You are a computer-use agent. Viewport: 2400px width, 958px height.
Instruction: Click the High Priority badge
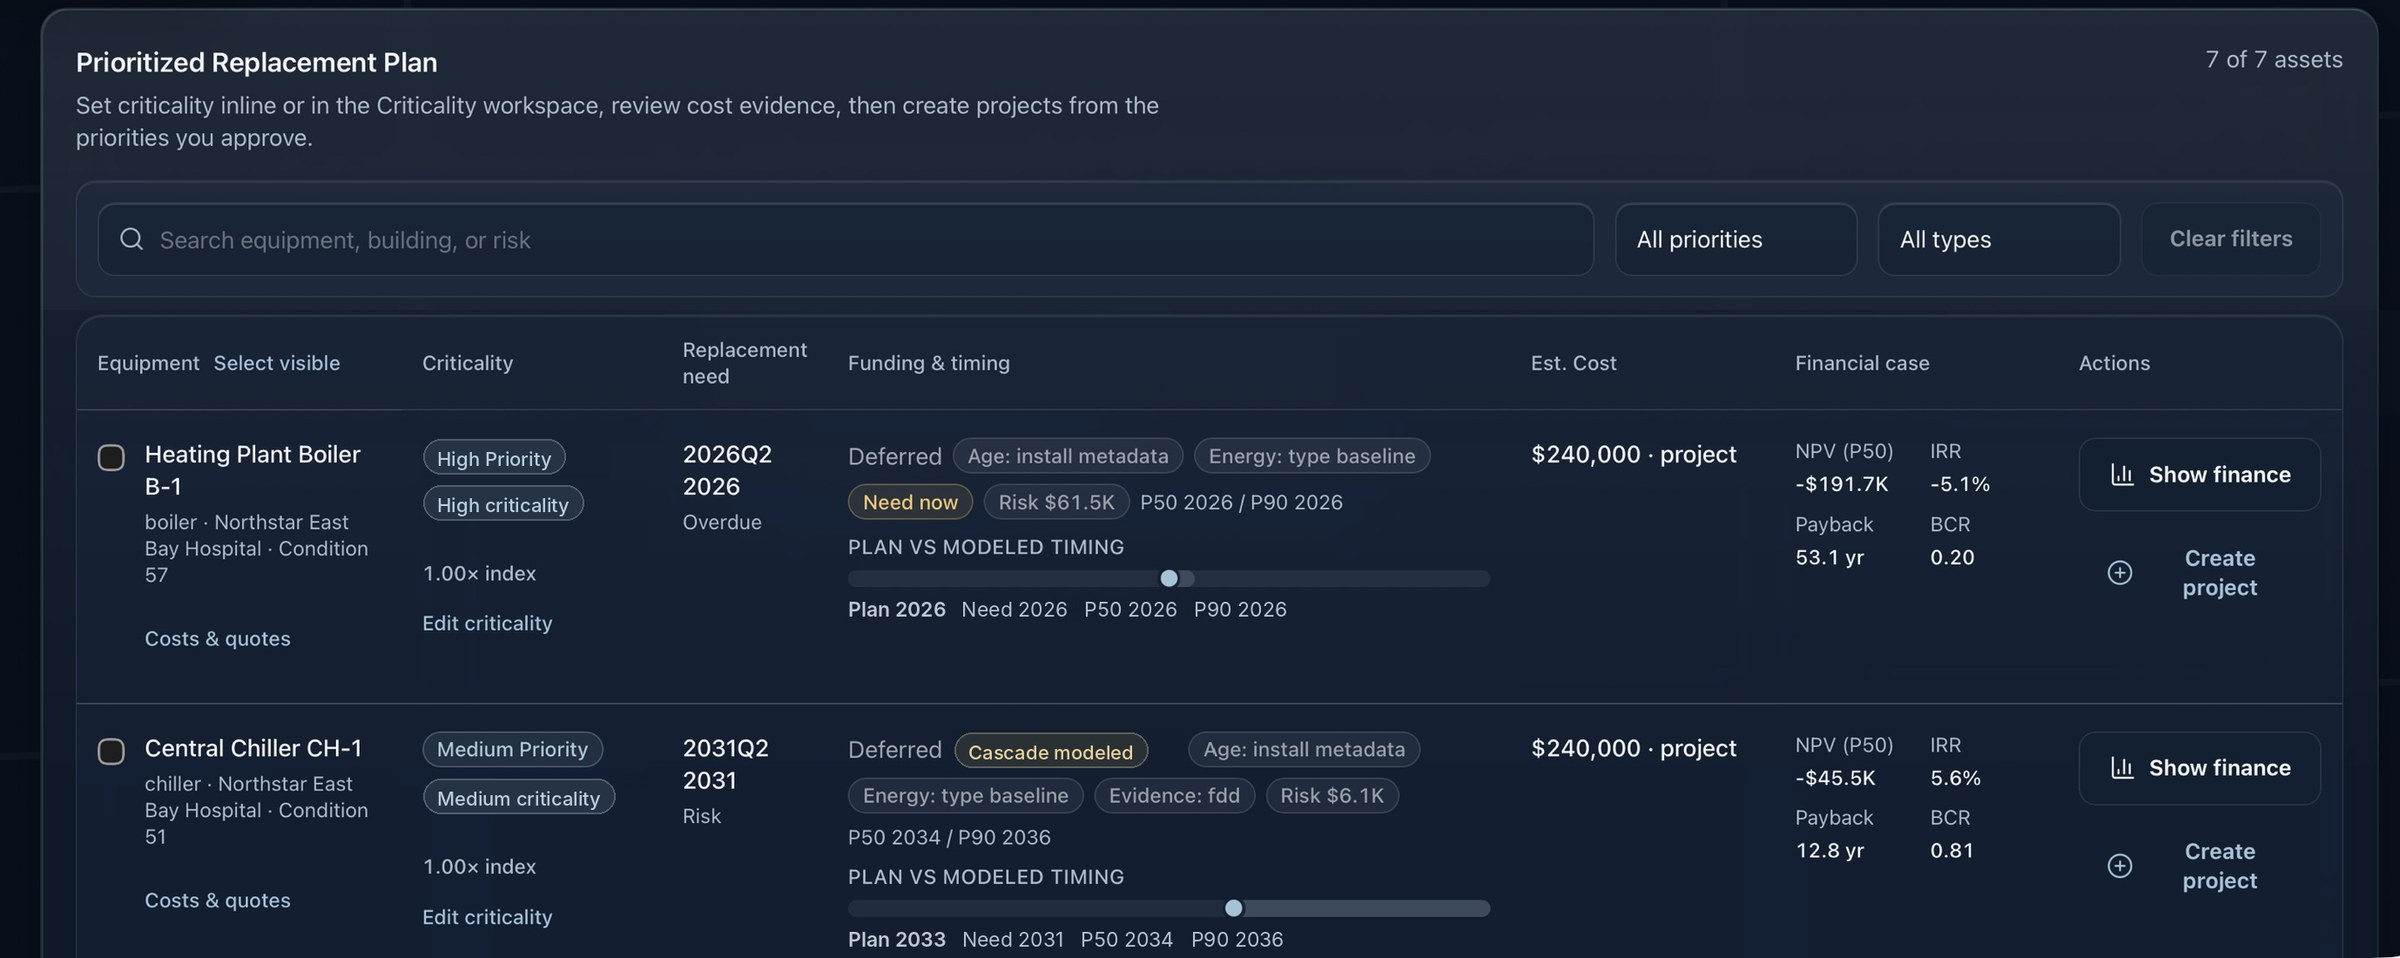click(x=494, y=458)
